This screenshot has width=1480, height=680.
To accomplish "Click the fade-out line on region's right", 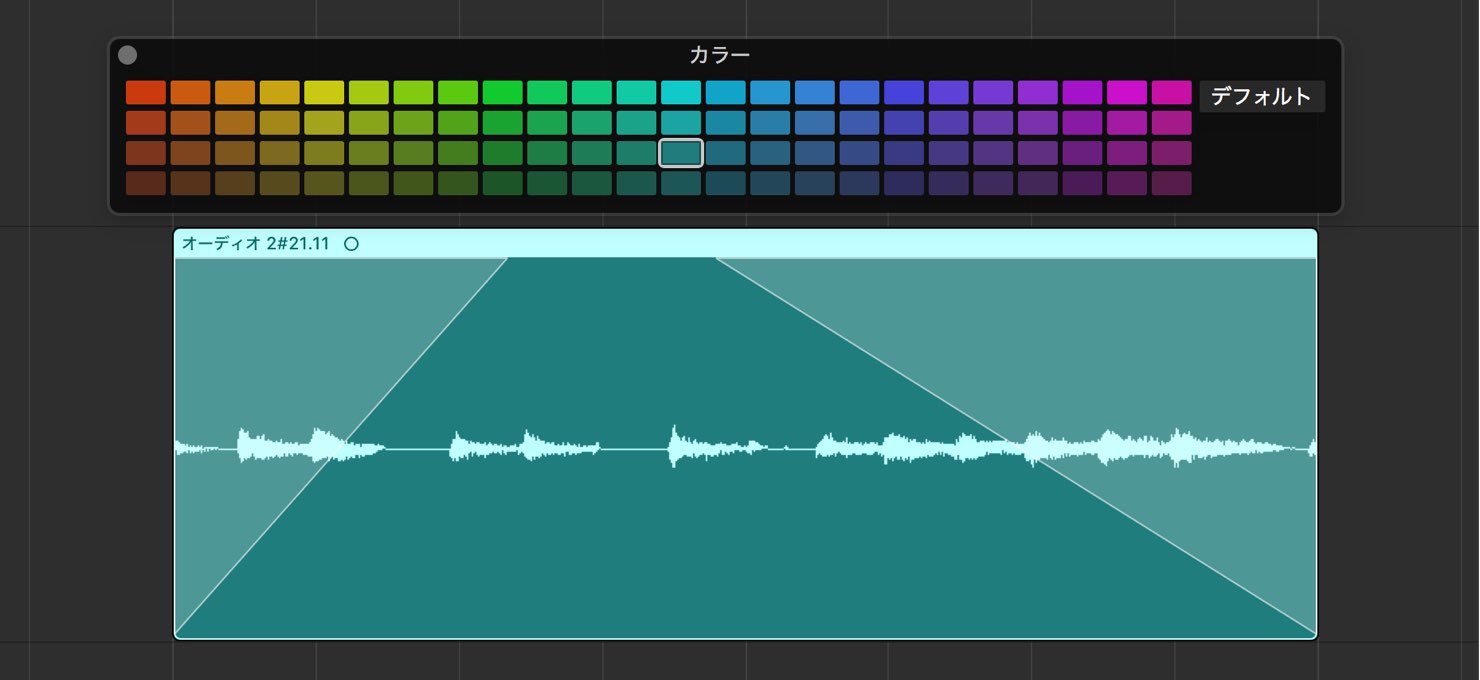I will [x=1015, y=447].
